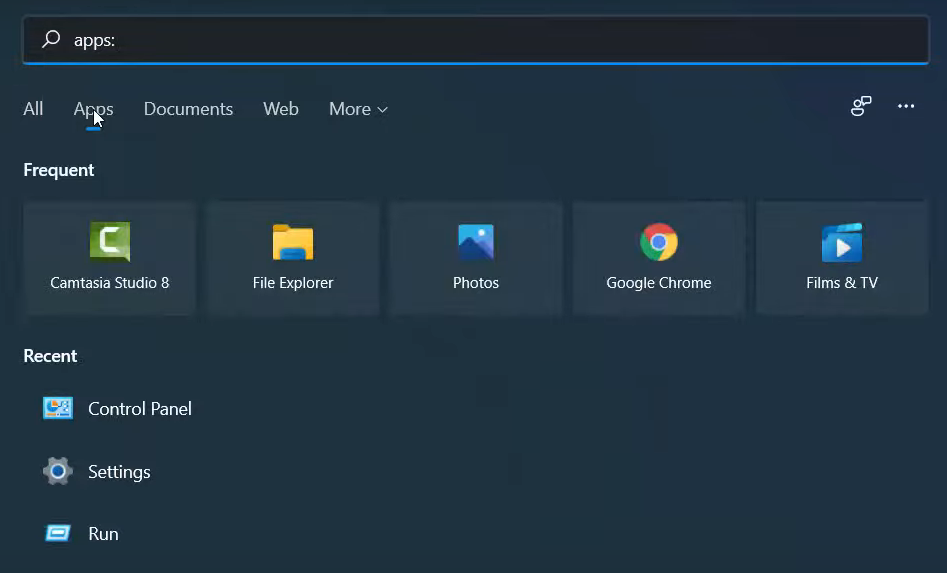
Task: Click the magnifying glass search icon
Action: tap(50, 40)
